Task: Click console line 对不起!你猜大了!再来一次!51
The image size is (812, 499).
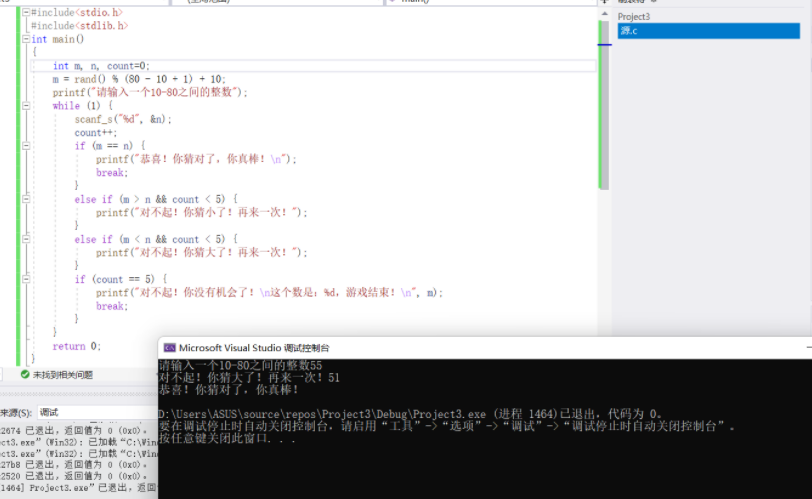Action: (x=249, y=378)
